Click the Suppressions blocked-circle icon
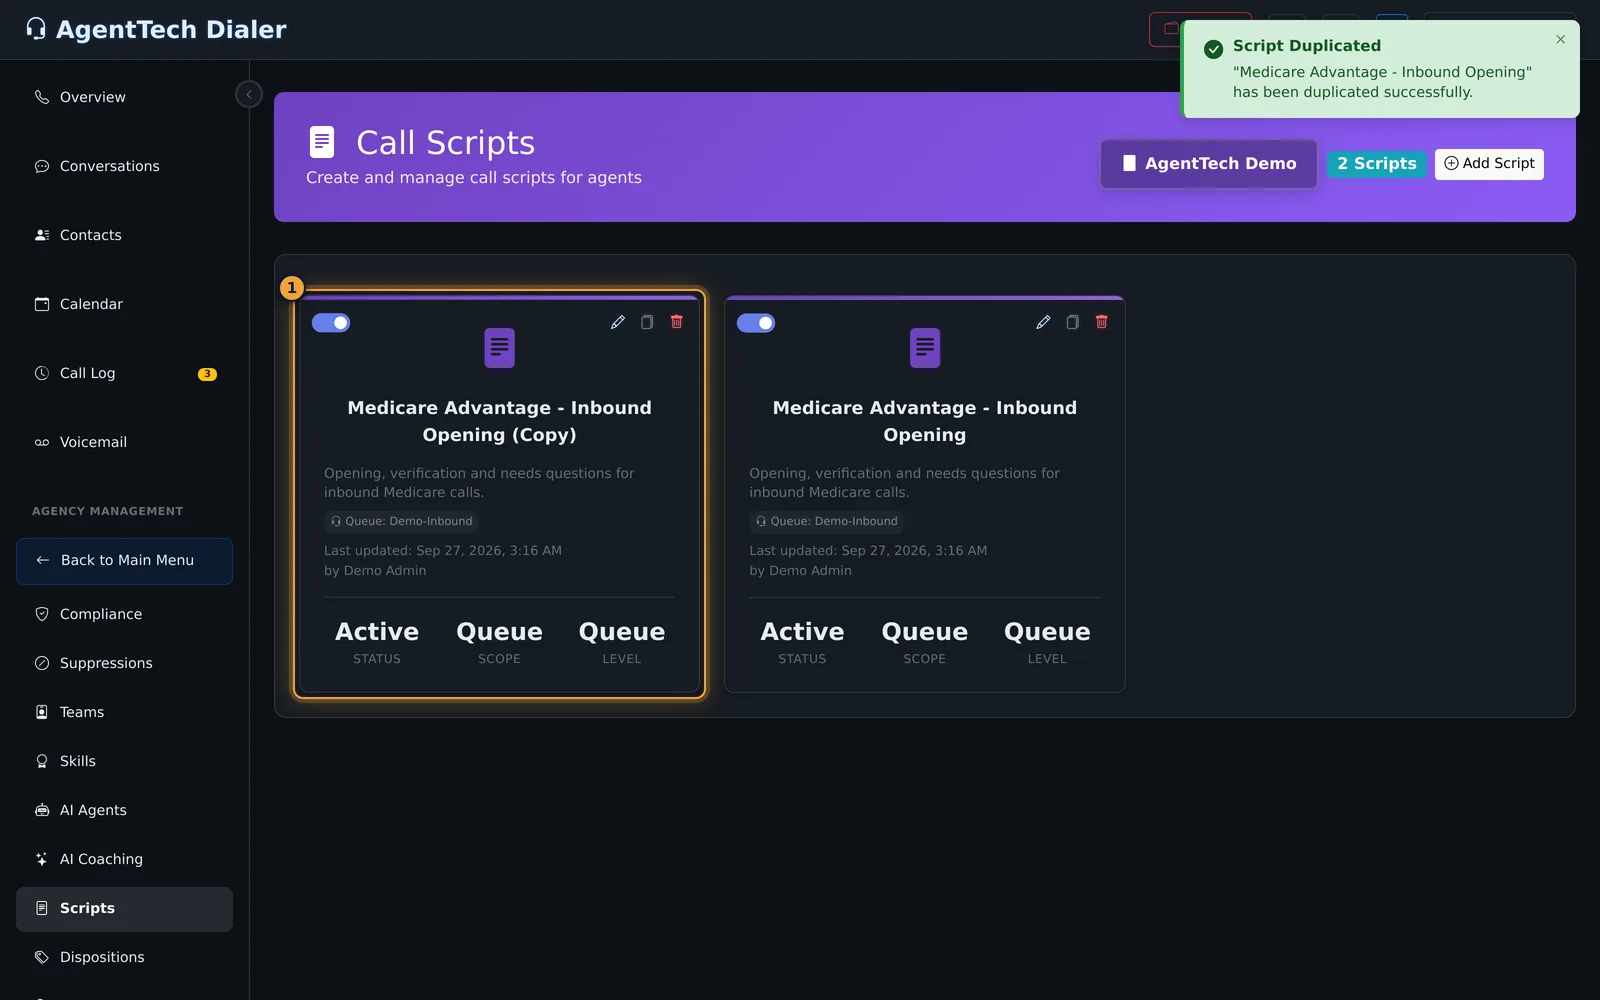Viewport: 1600px width, 1000px height. tap(42, 663)
